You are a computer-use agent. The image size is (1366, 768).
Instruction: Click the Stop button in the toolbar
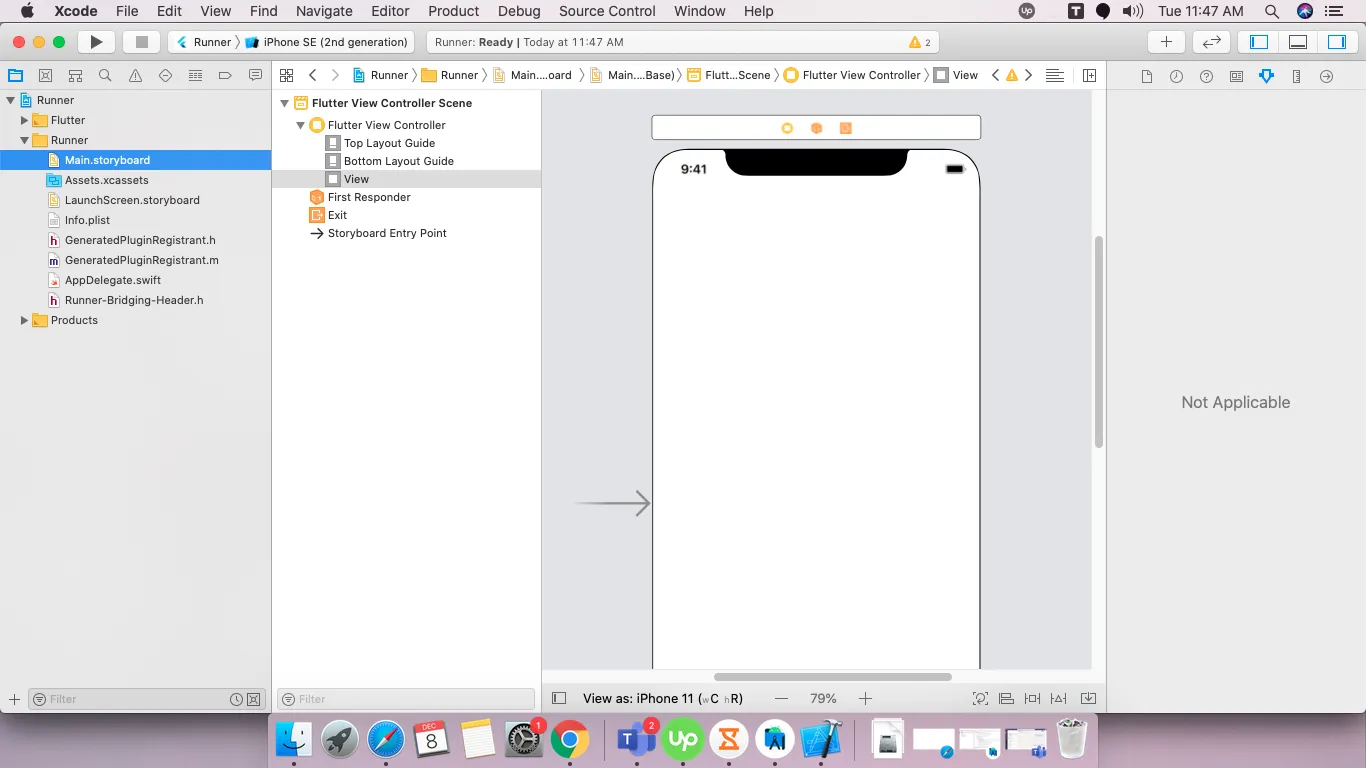141,42
